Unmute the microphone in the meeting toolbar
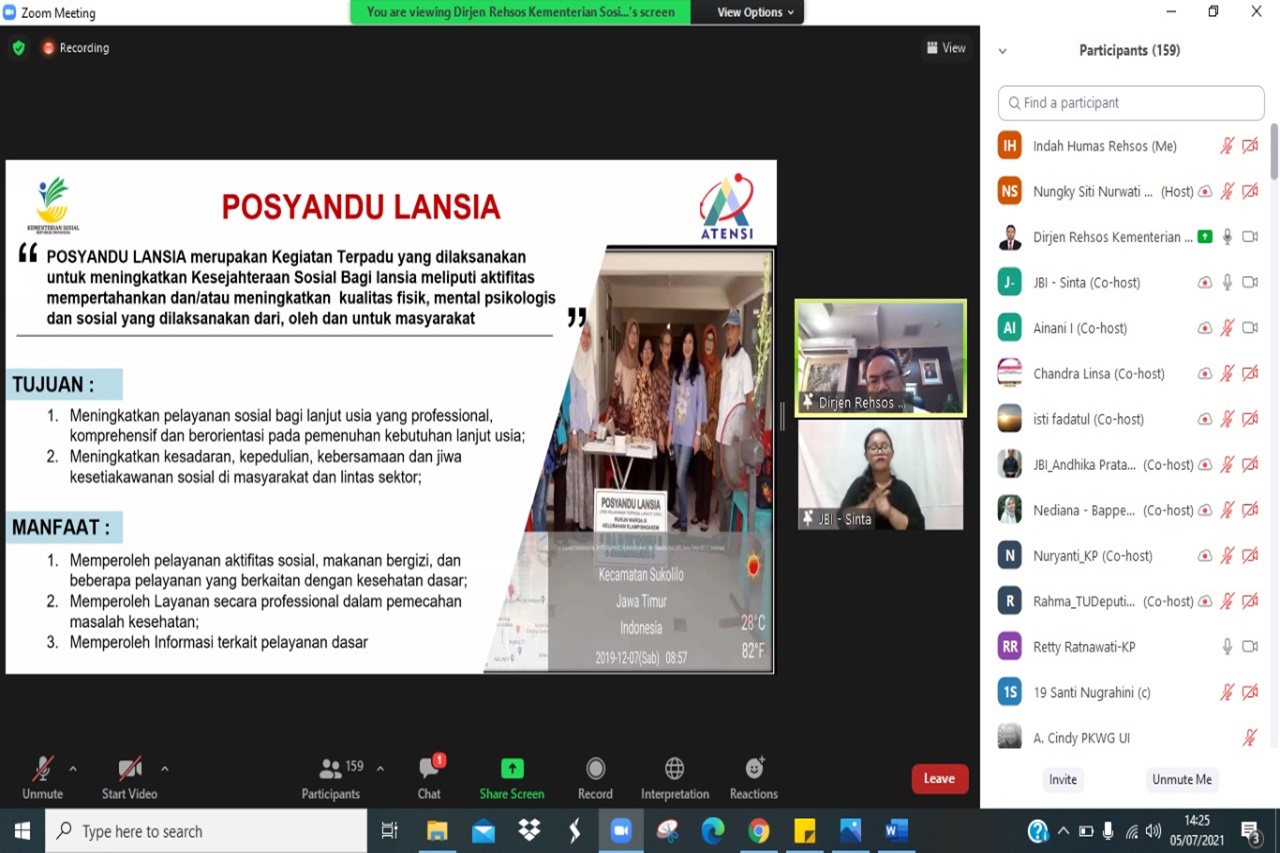Viewport: 1280px width, 853px height. 42,778
